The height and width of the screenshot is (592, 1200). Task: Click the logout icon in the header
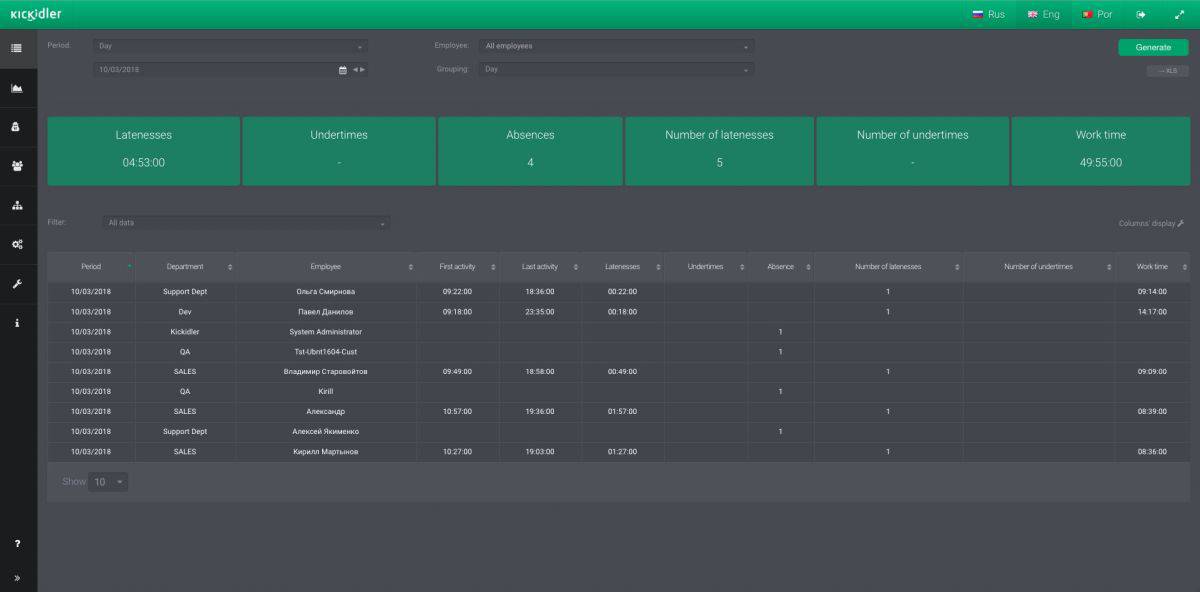click(x=1141, y=14)
